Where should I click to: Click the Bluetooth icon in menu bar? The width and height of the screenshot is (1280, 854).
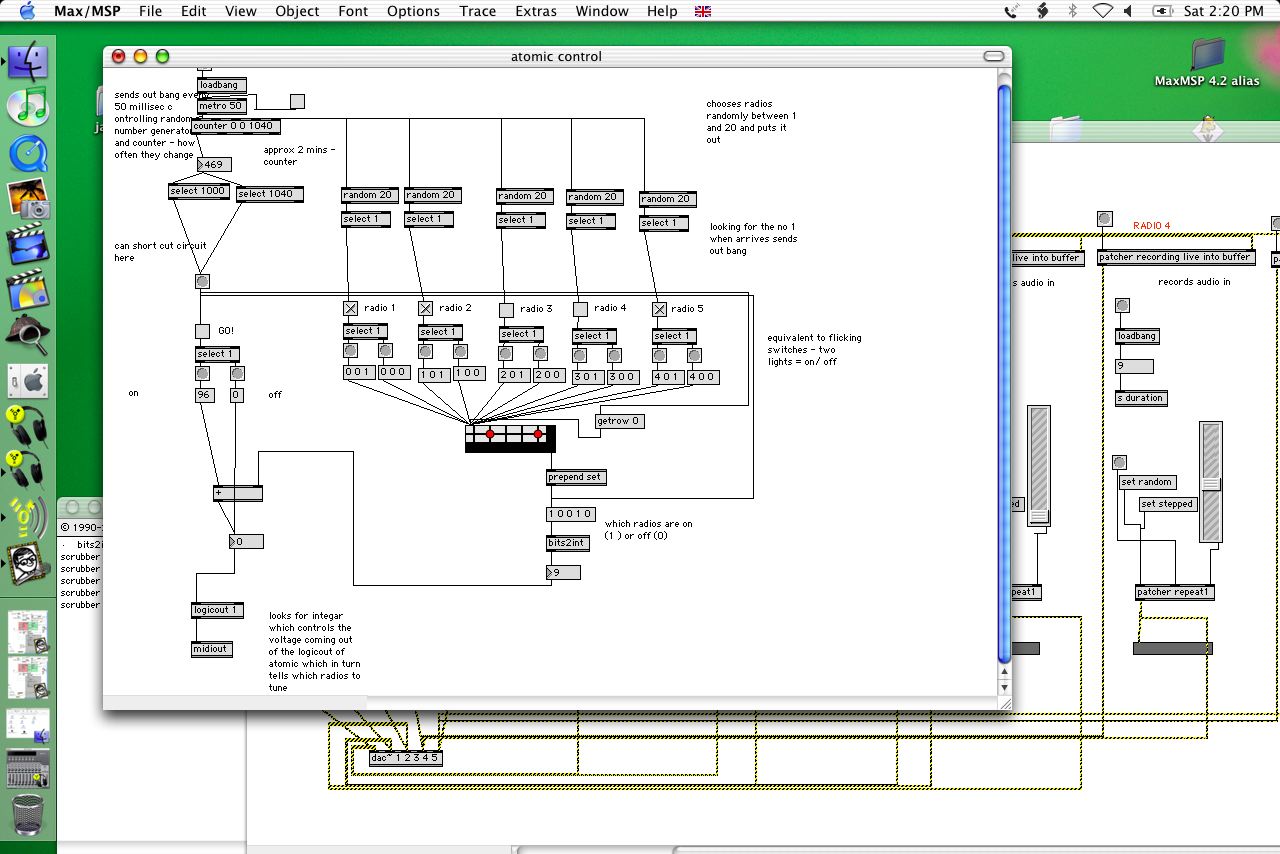click(1073, 11)
